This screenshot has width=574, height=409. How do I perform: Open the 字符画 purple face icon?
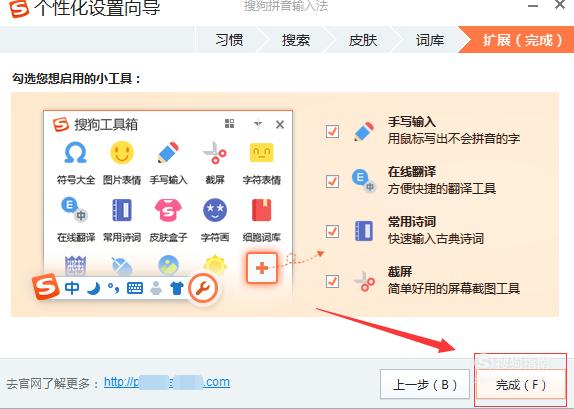[x=215, y=210]
